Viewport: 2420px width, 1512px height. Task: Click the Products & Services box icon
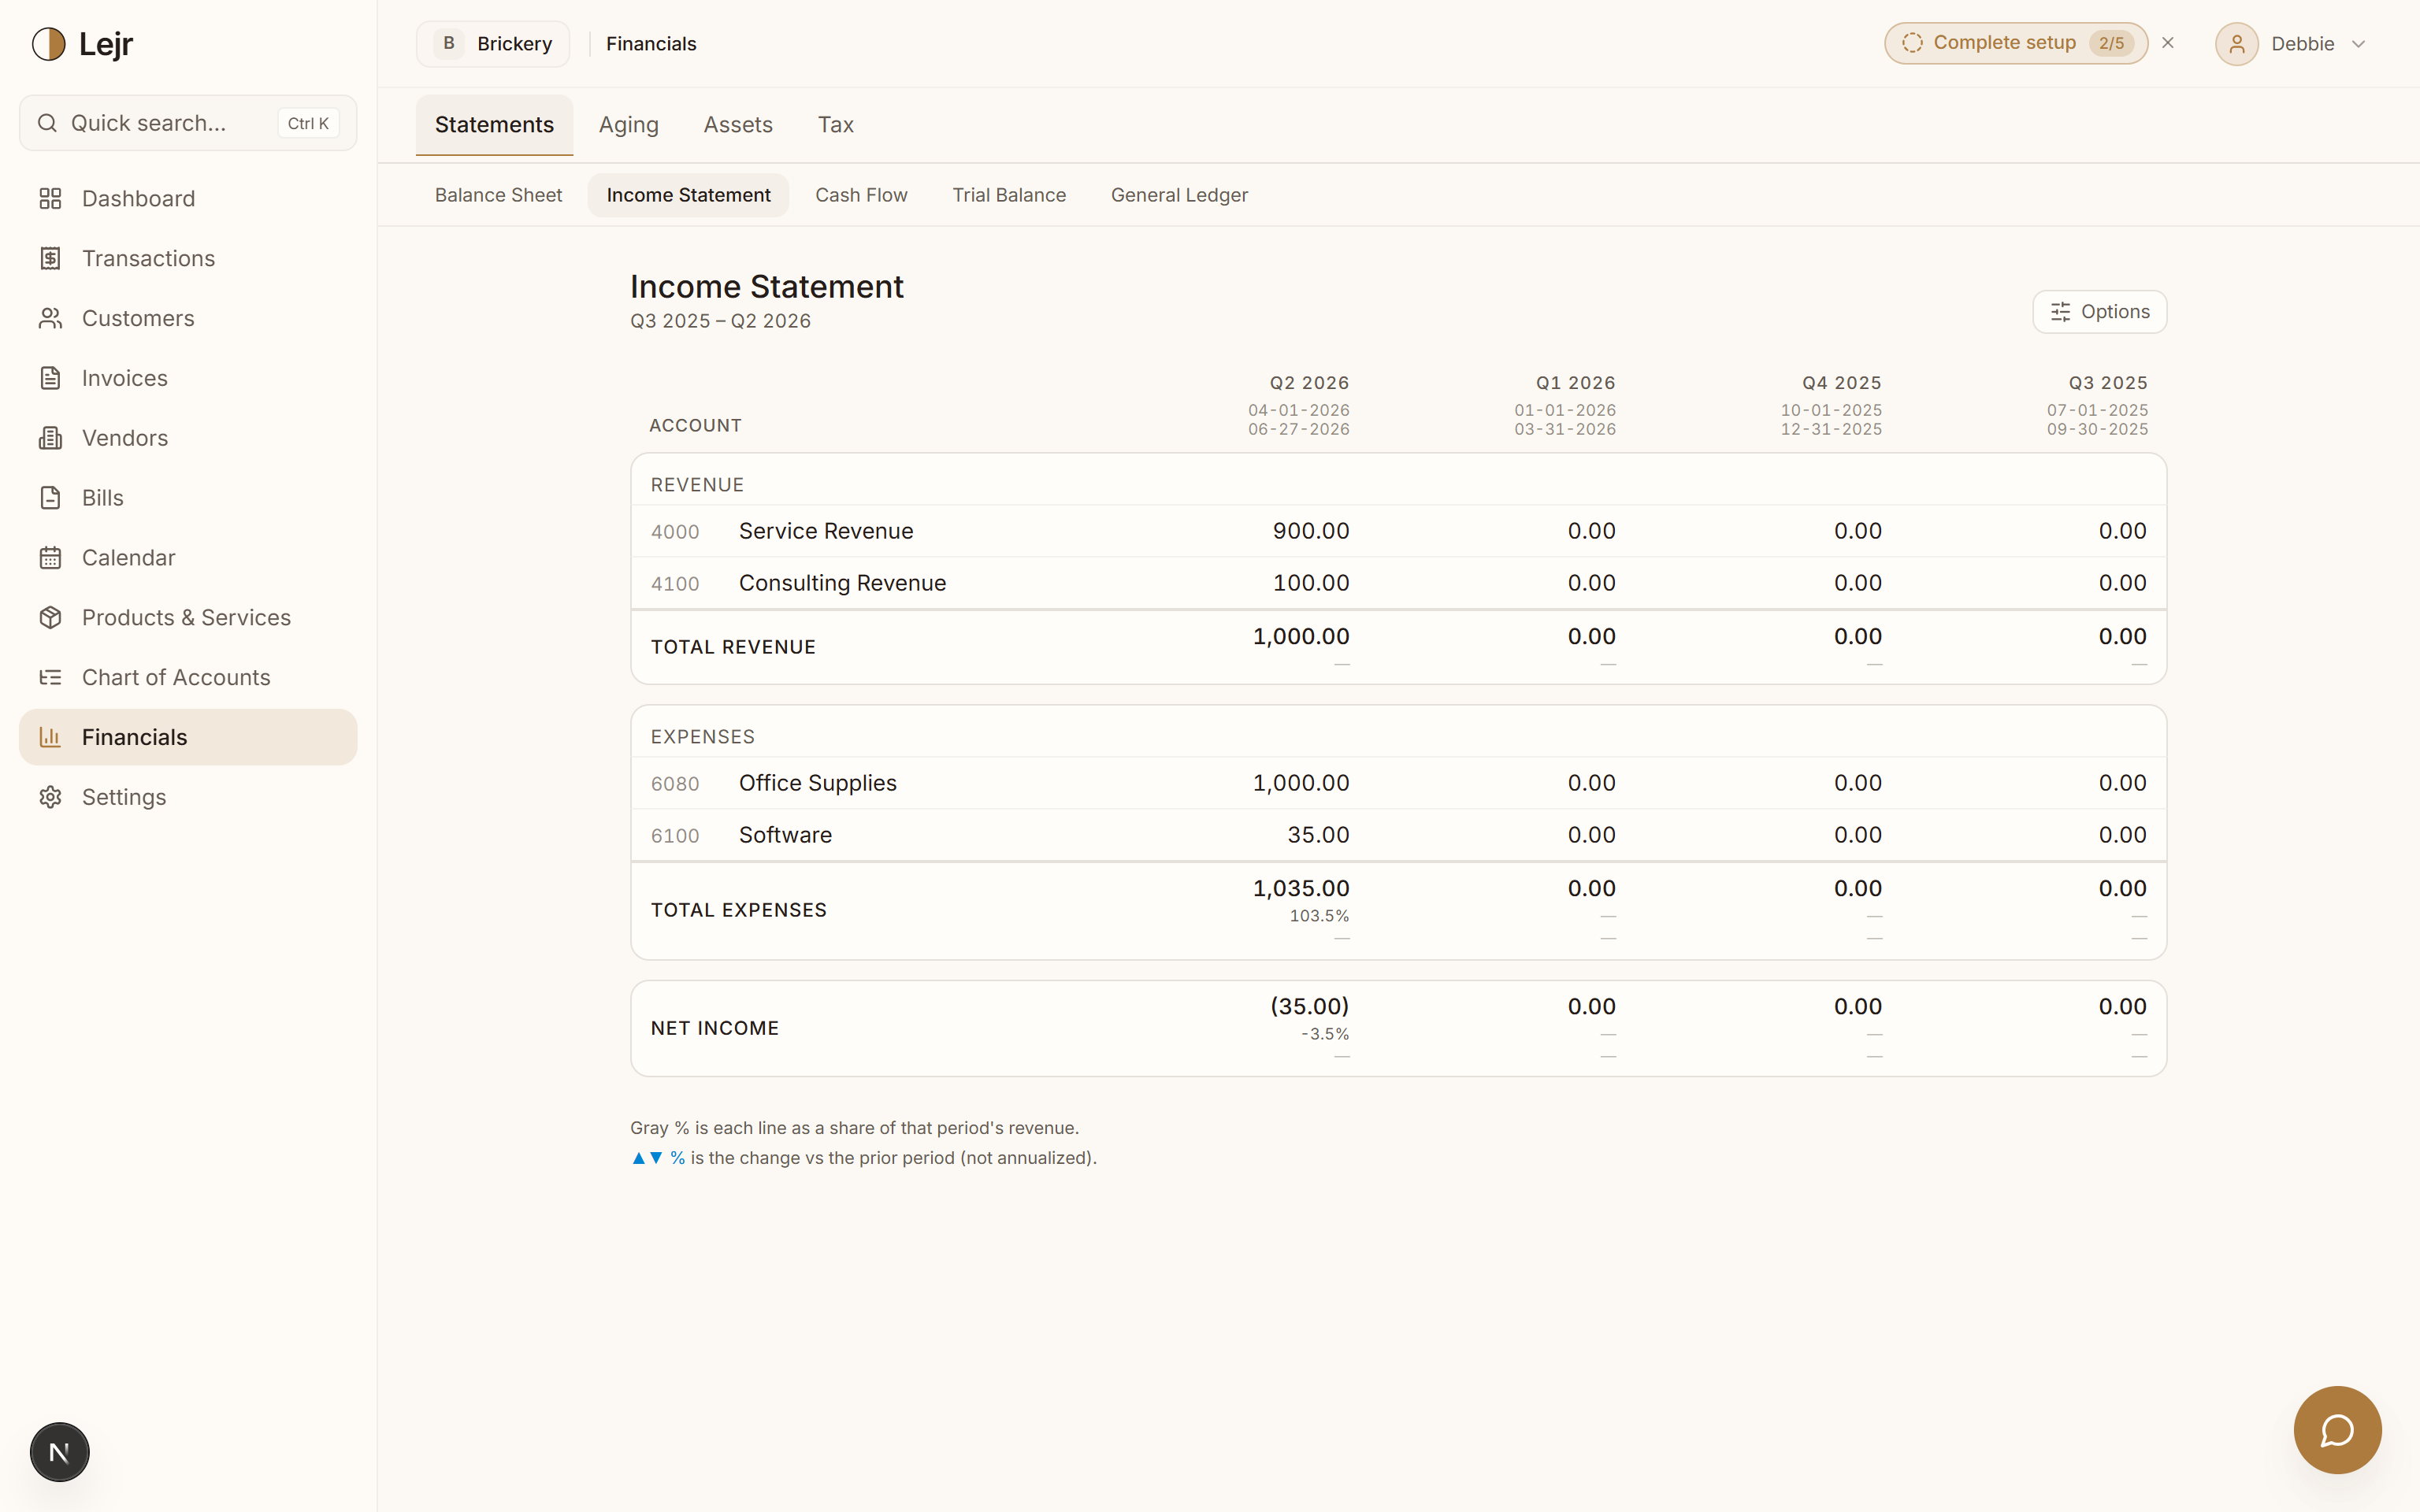point(50,618)
